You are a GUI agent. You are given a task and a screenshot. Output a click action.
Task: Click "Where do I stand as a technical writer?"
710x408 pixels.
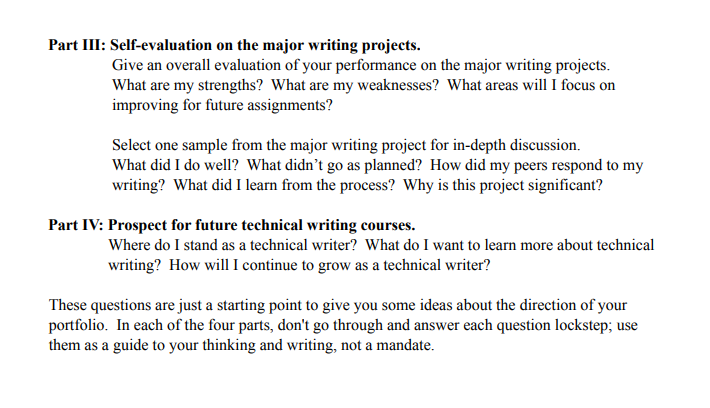[233, 245]
